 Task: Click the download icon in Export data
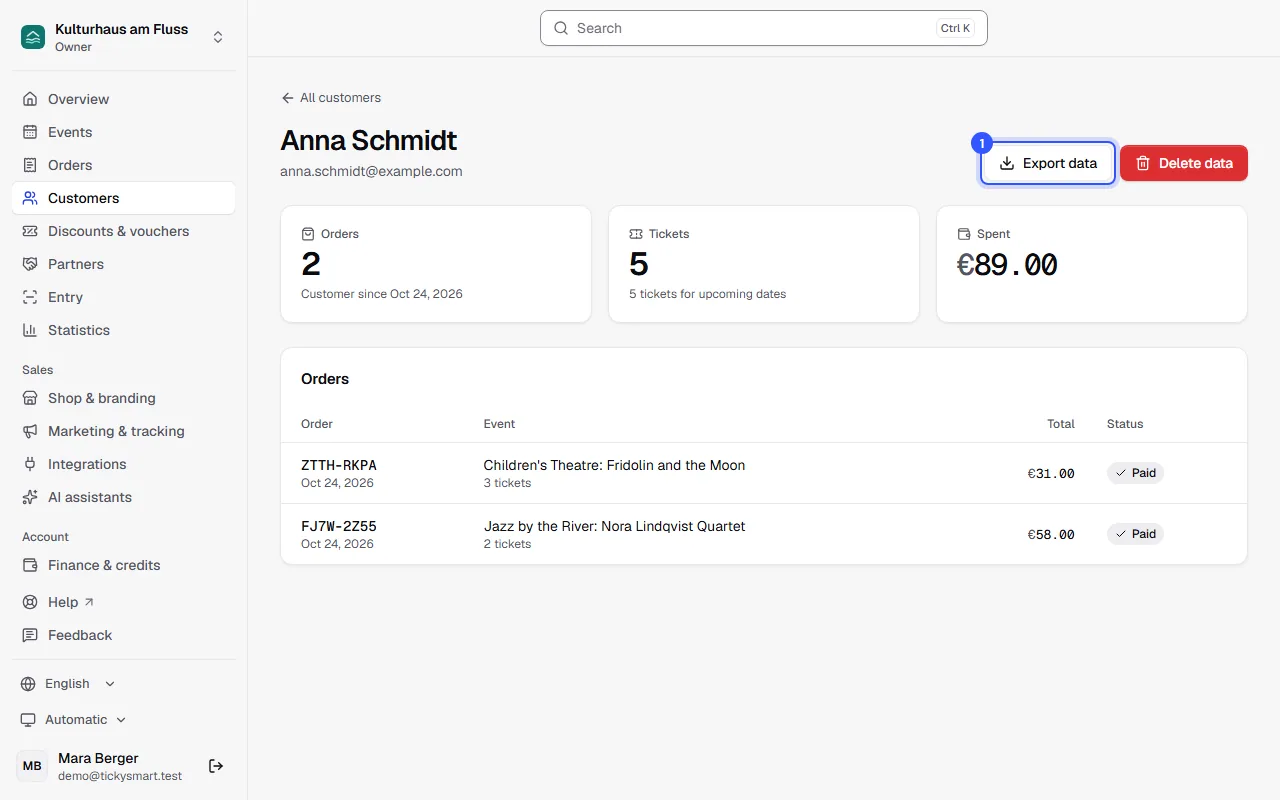[1007, 163]
